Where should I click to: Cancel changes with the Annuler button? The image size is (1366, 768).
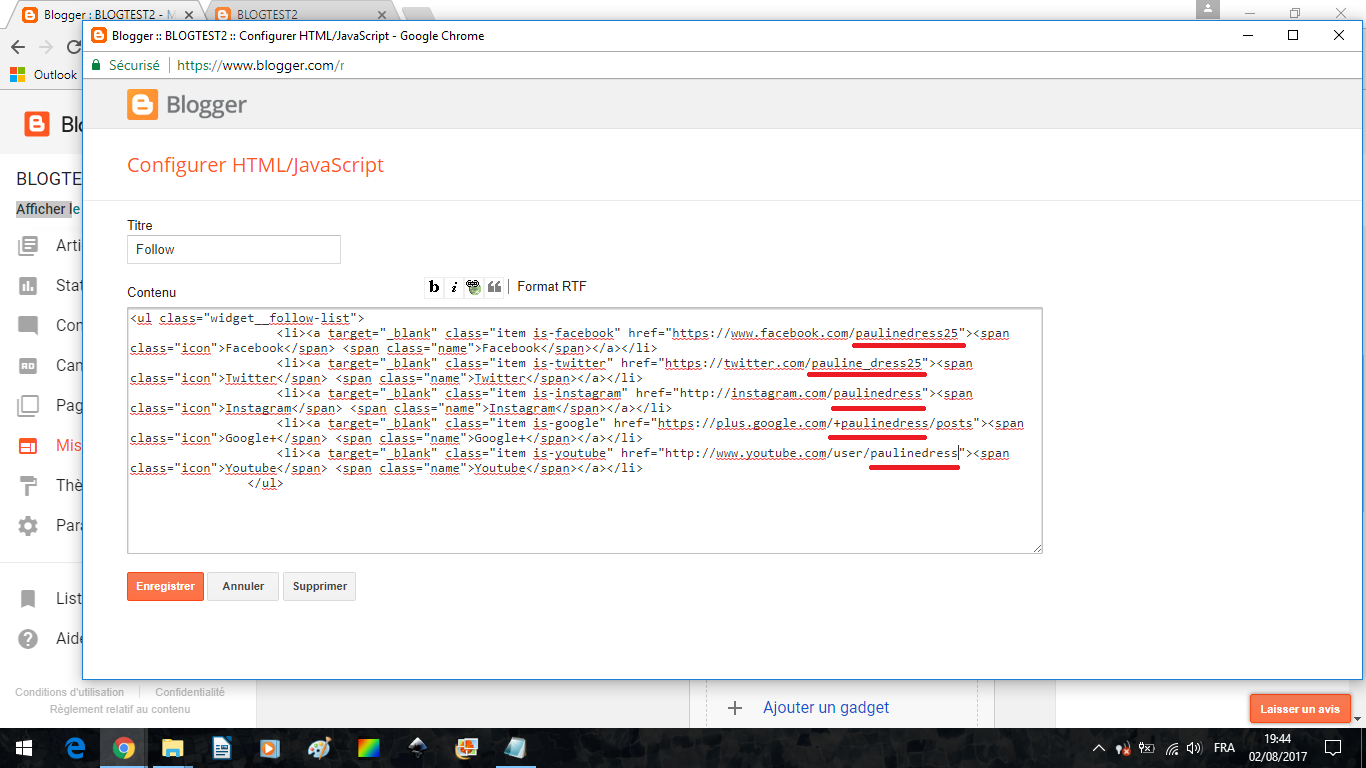[243, 586]
